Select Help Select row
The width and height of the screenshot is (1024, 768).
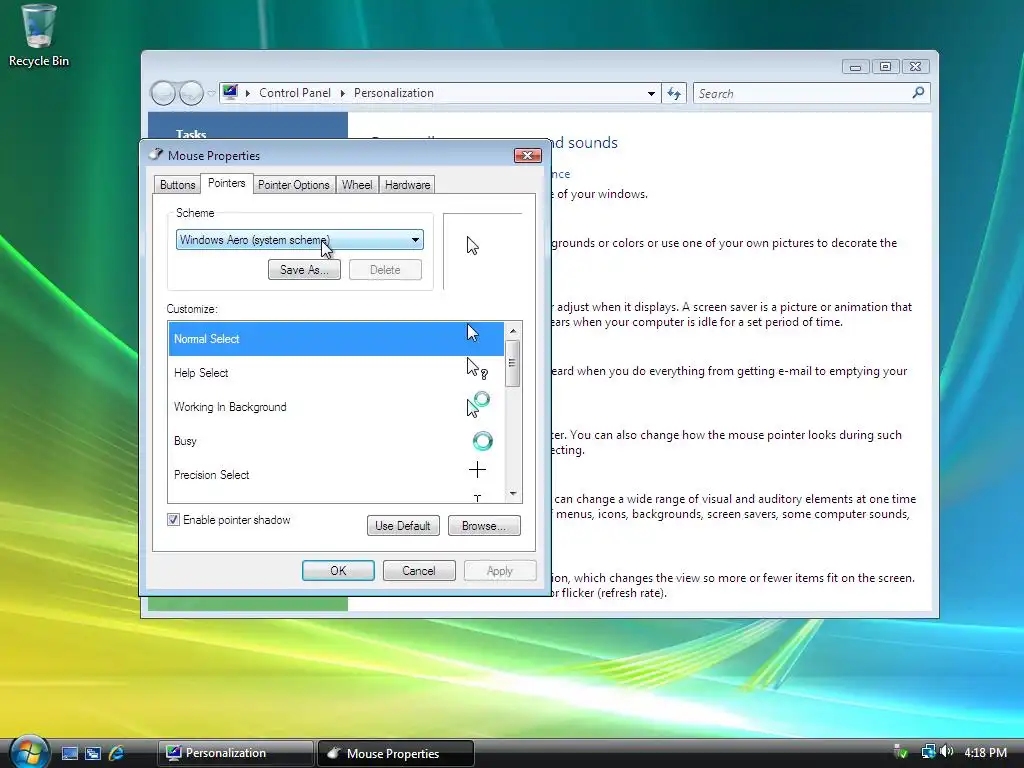pos(336,373)
